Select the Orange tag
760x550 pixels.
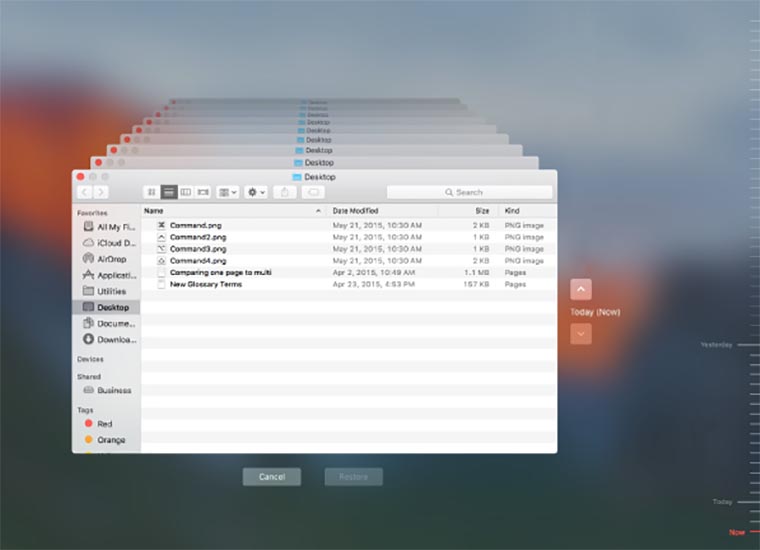(x=105, y=440)
